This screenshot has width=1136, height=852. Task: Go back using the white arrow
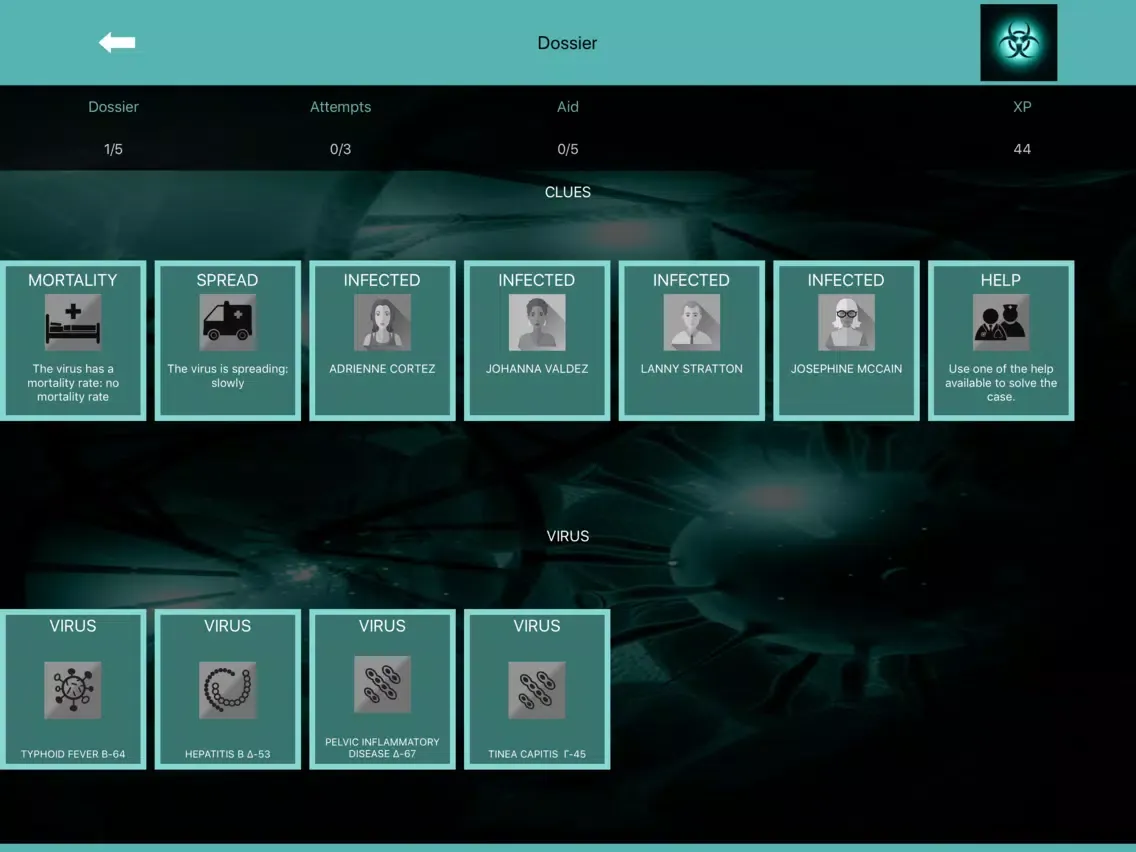[117, 43]
